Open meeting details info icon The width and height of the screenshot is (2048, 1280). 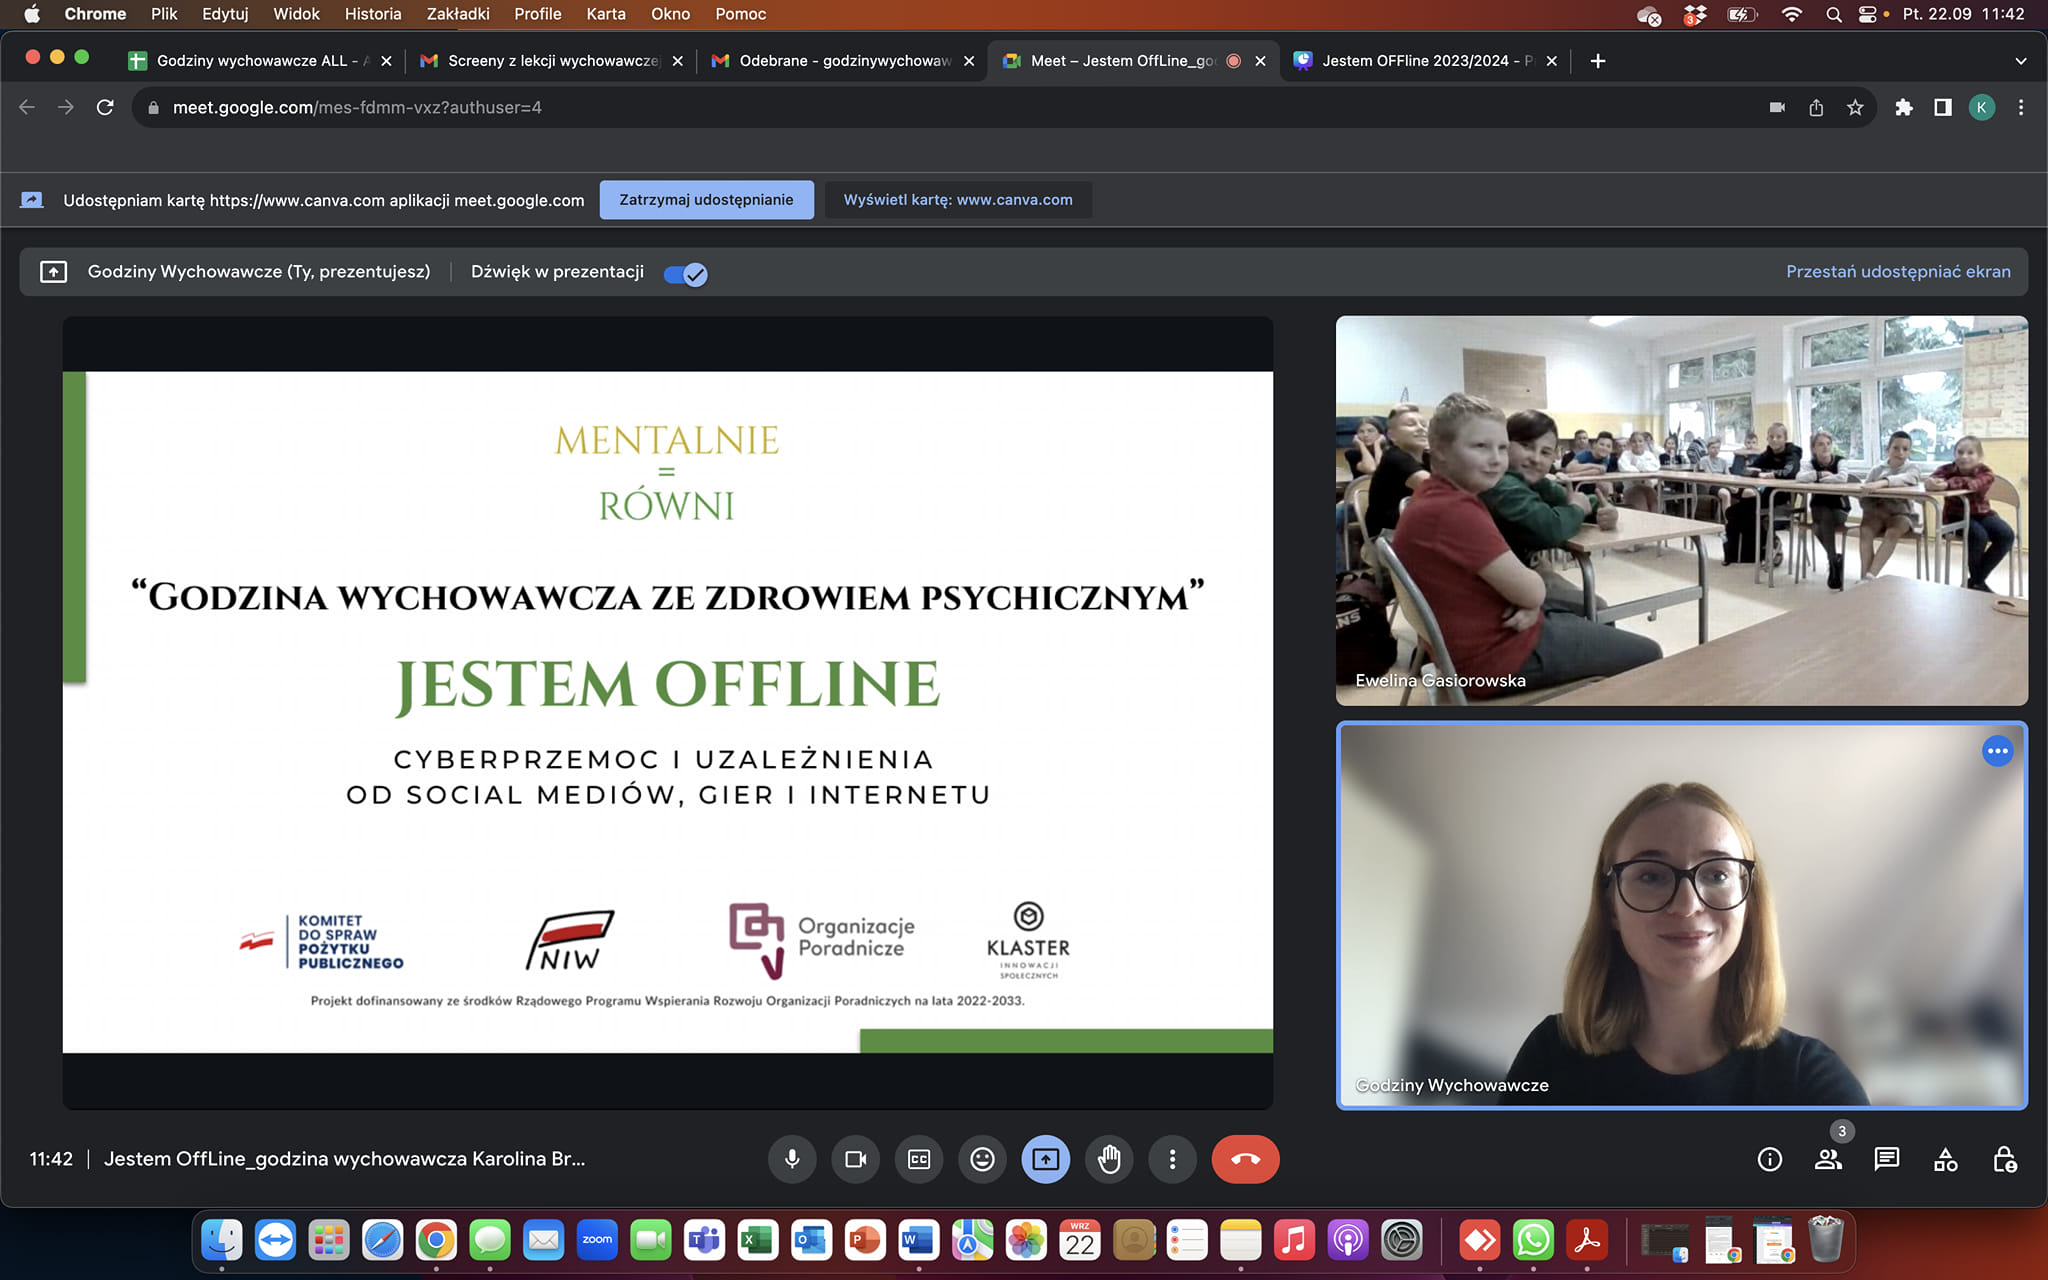(x=1769, y=1159)
